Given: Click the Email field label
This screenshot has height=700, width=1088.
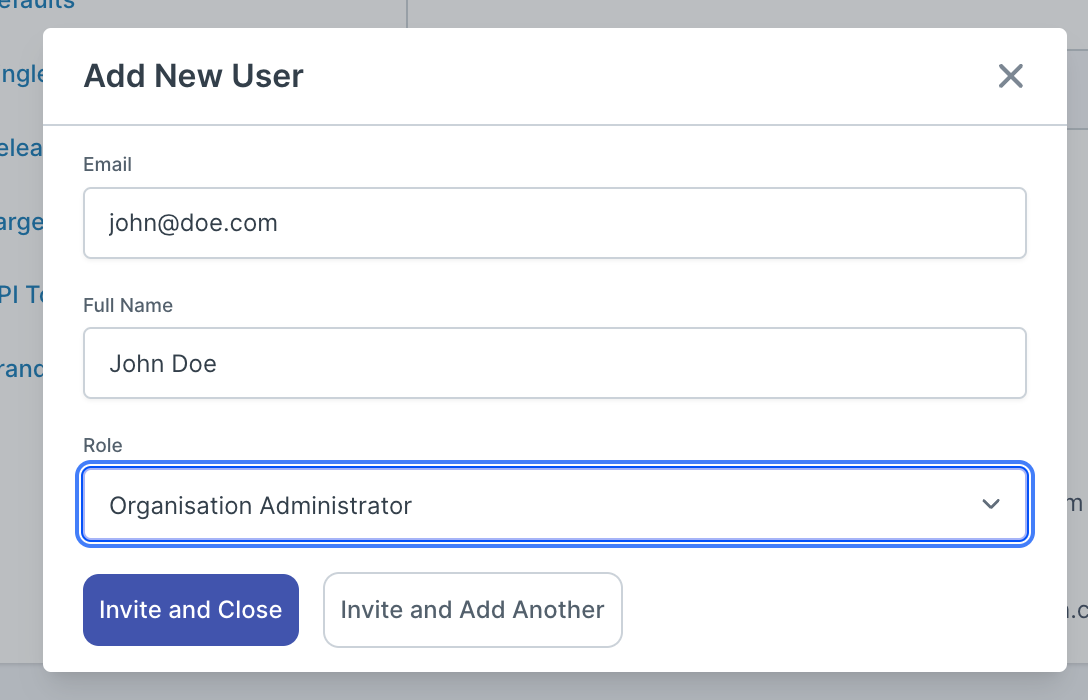Looking at the screenshot, I should coord(107,164).
